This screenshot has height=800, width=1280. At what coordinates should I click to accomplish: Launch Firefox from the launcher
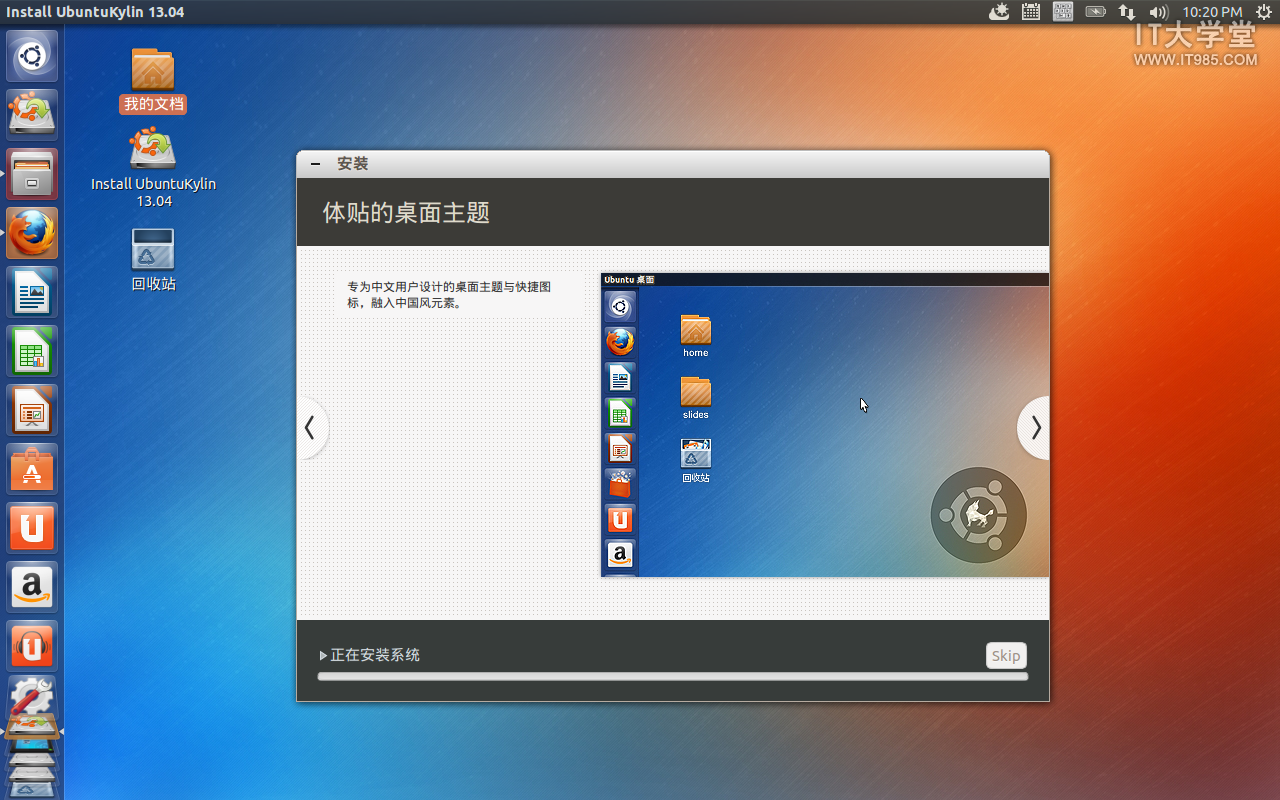pyautogui.click(x=32, y=233)
